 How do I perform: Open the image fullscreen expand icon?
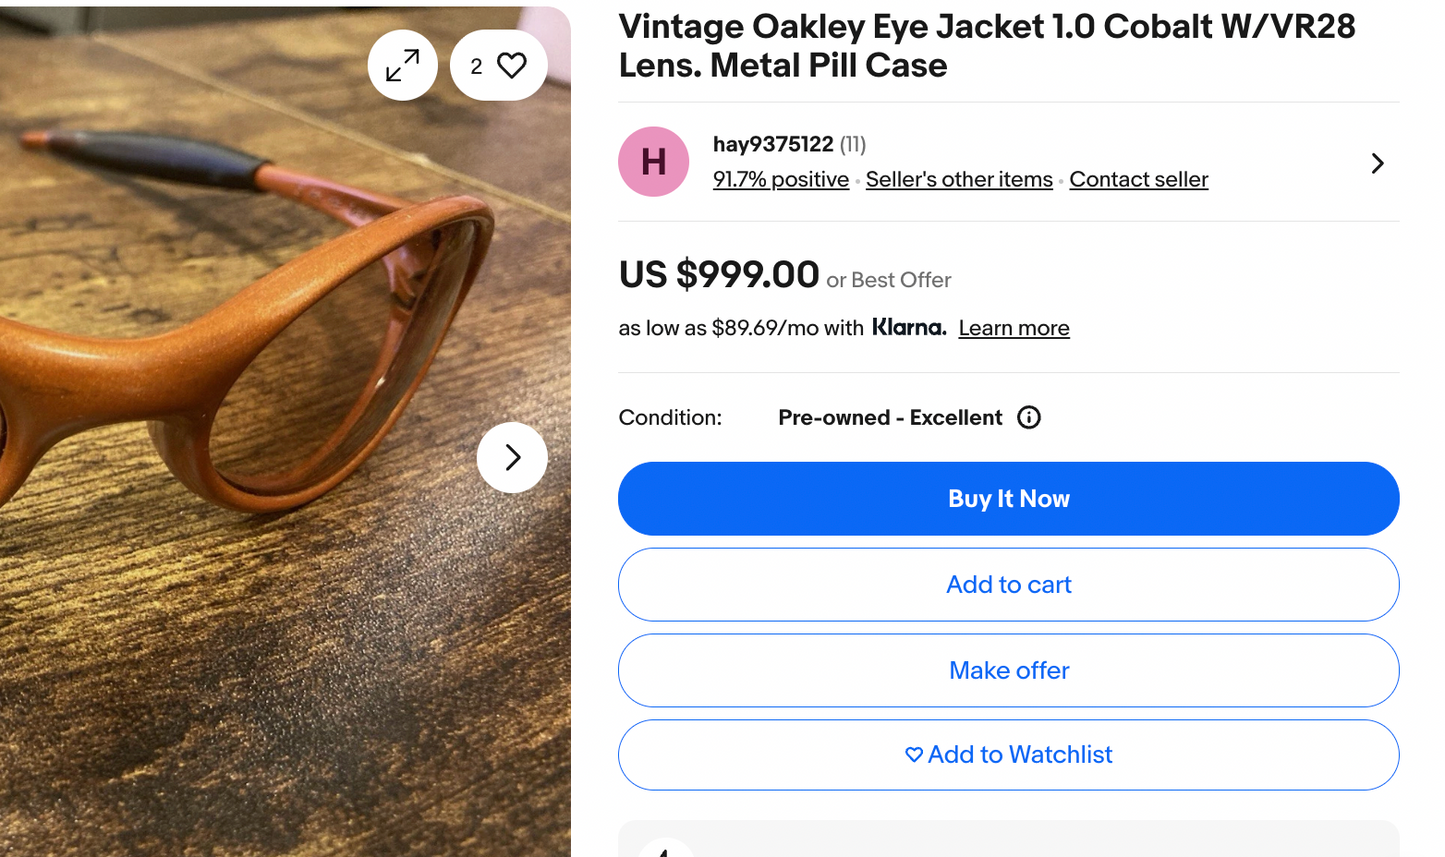pyautogui.click(x=402, y=64)
